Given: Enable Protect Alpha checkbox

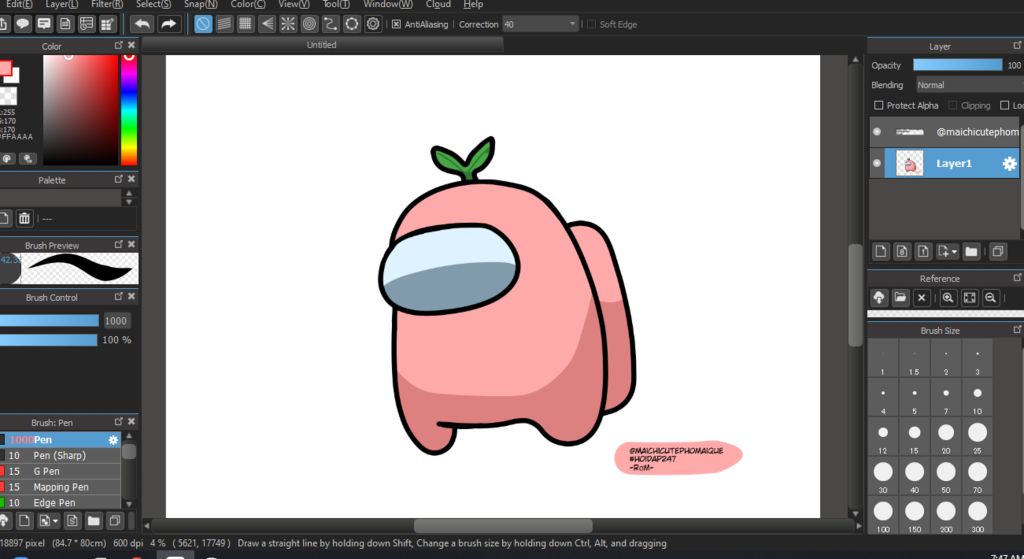Looking at the screenshot, I should tap(878, 105).
